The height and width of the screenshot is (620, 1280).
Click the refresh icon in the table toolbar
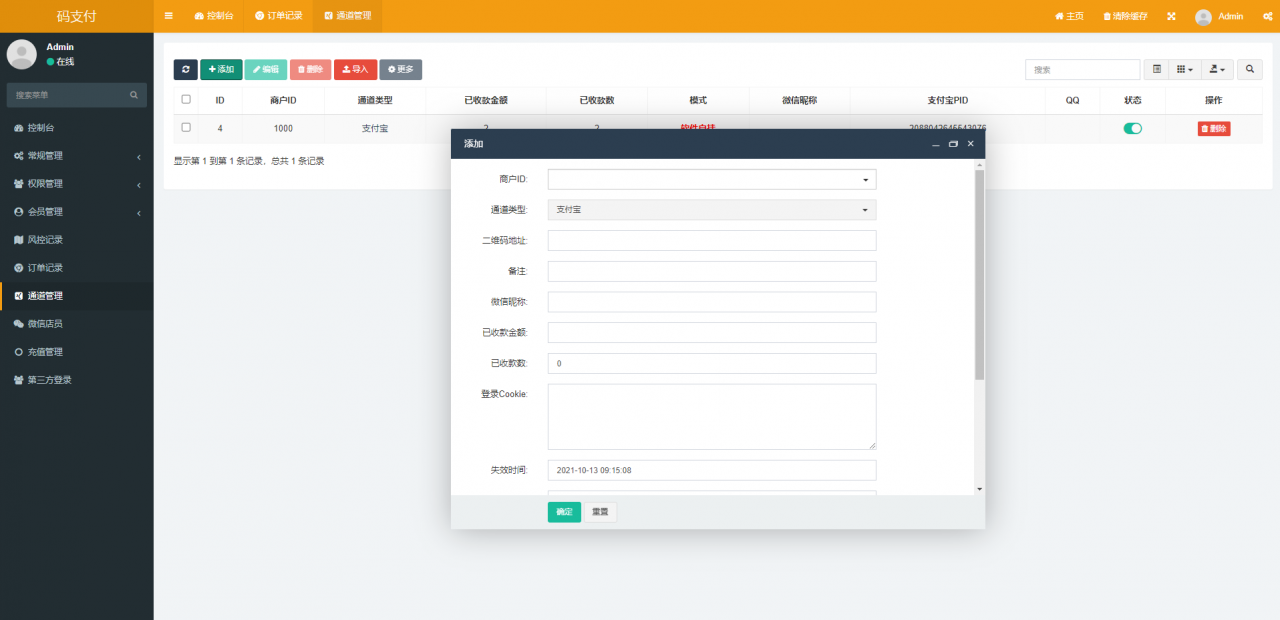[x=186, y=69]
